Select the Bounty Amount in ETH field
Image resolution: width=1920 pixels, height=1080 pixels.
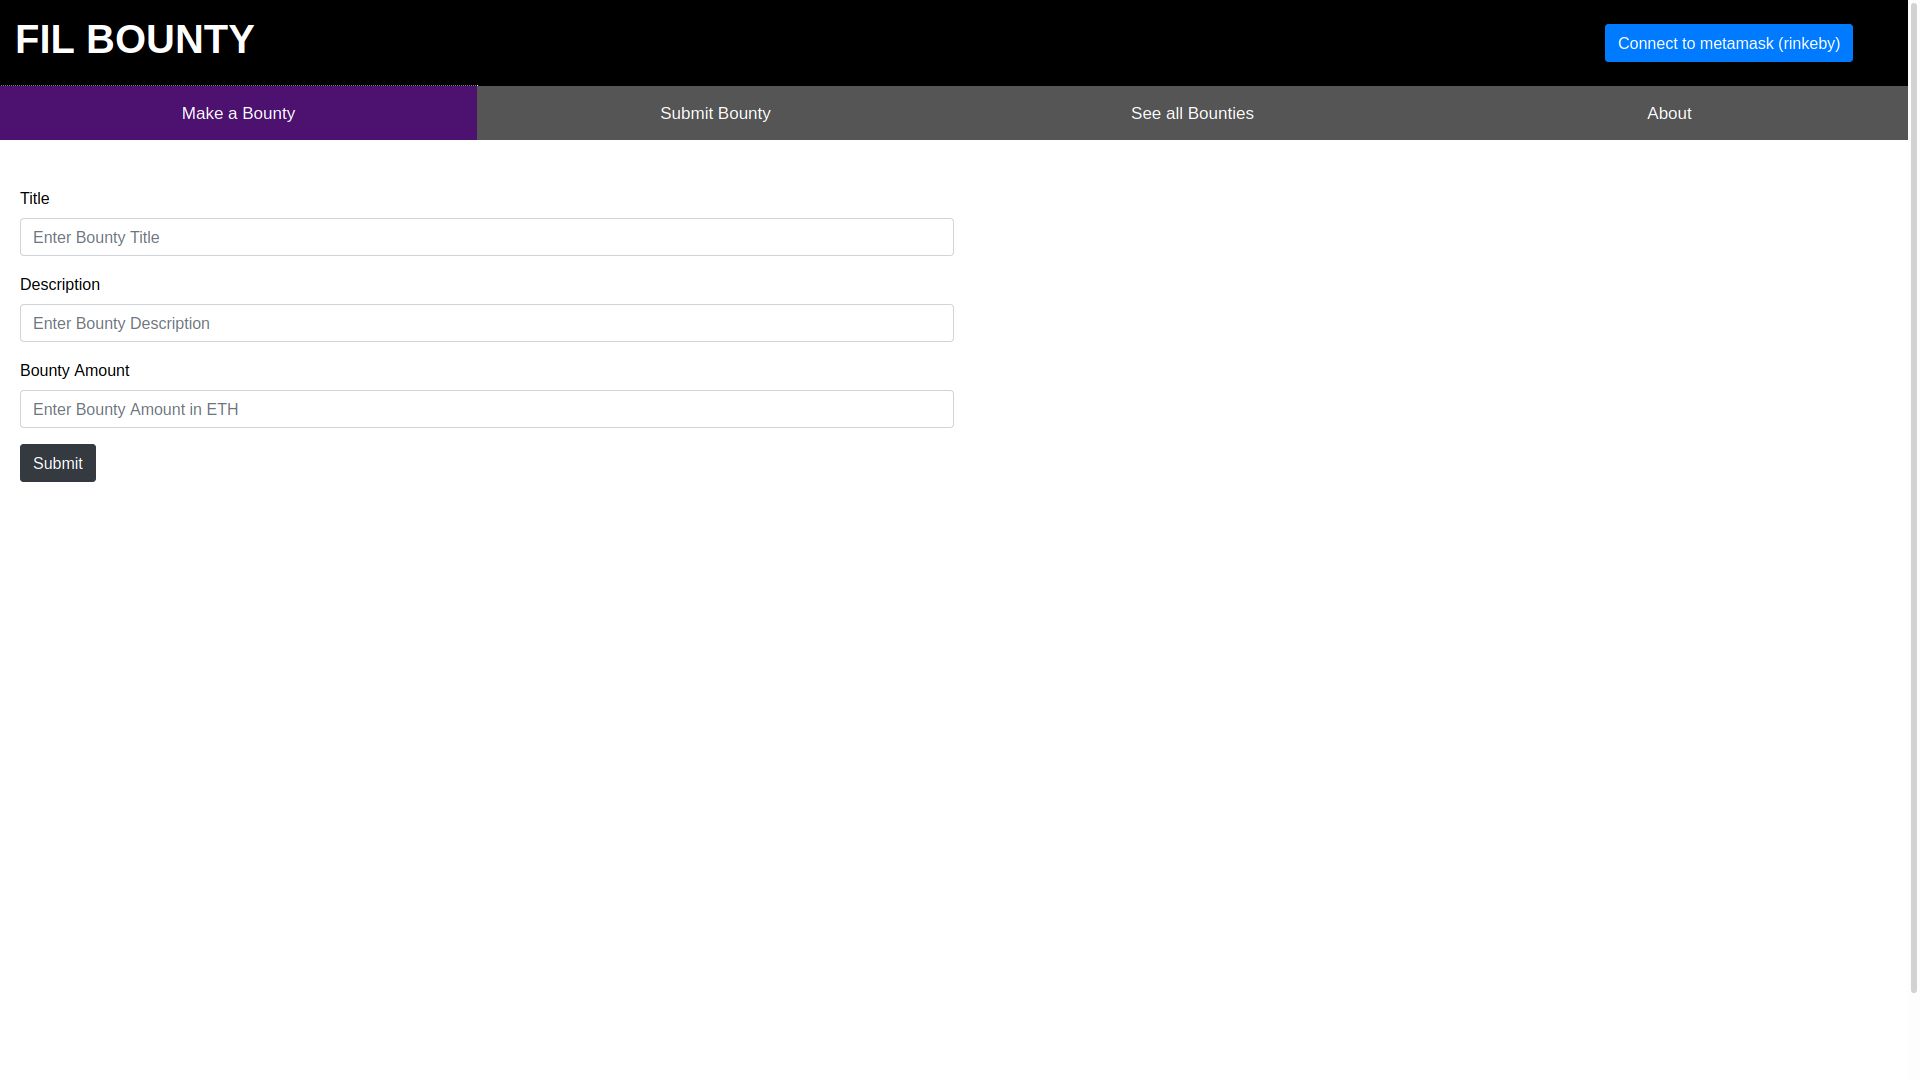tap(487, 409)
